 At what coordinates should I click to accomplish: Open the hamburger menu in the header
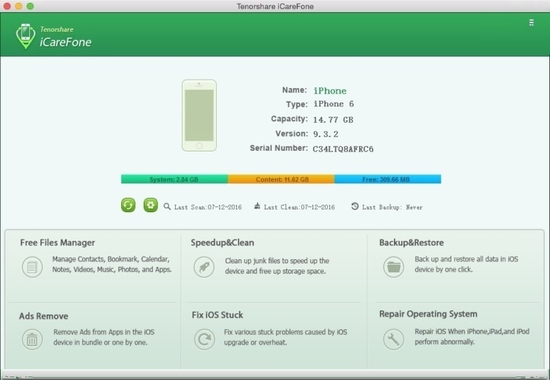(x=531, y=22)
